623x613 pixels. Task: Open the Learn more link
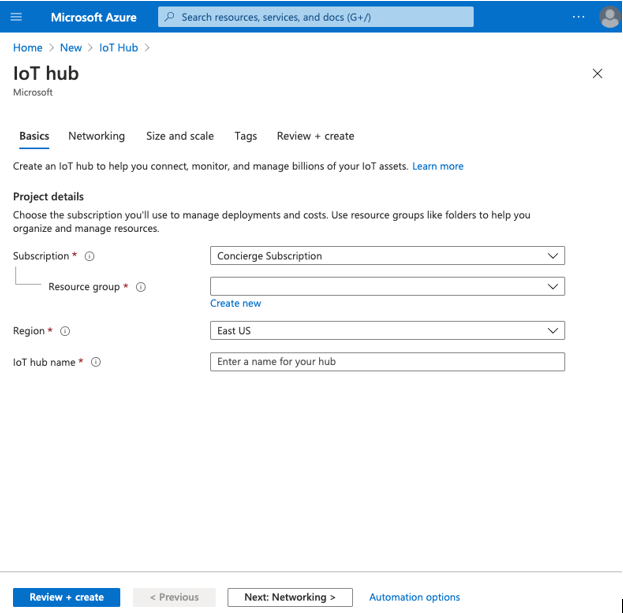pyautogui.click(x=438, y=166)
